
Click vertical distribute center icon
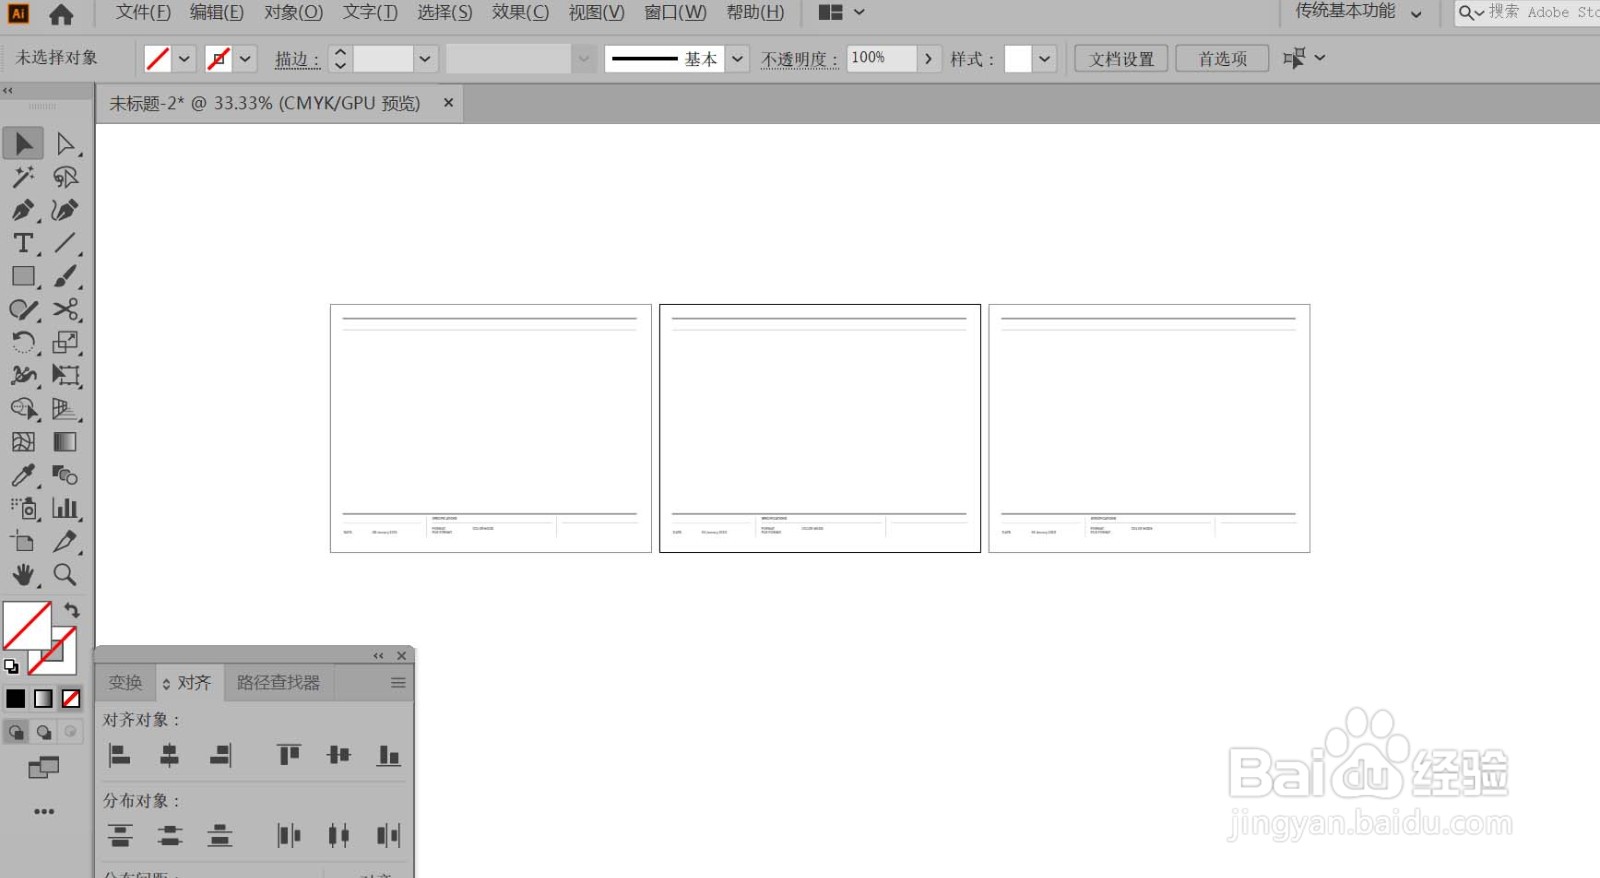point(170,835)
